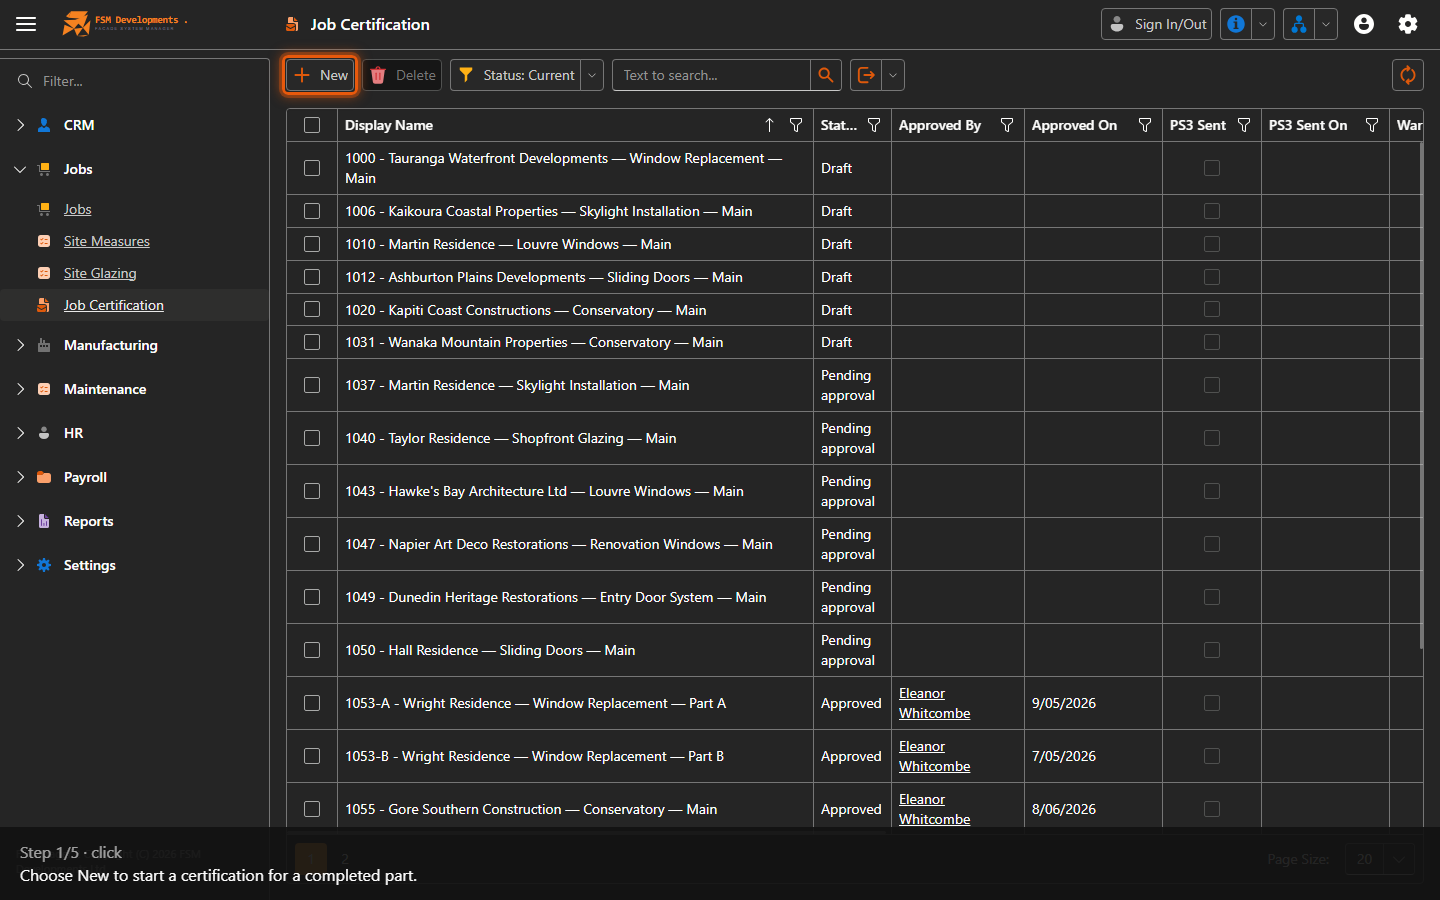
Task: Open the organization button dropdown arrow
Action: (1326, 24)
